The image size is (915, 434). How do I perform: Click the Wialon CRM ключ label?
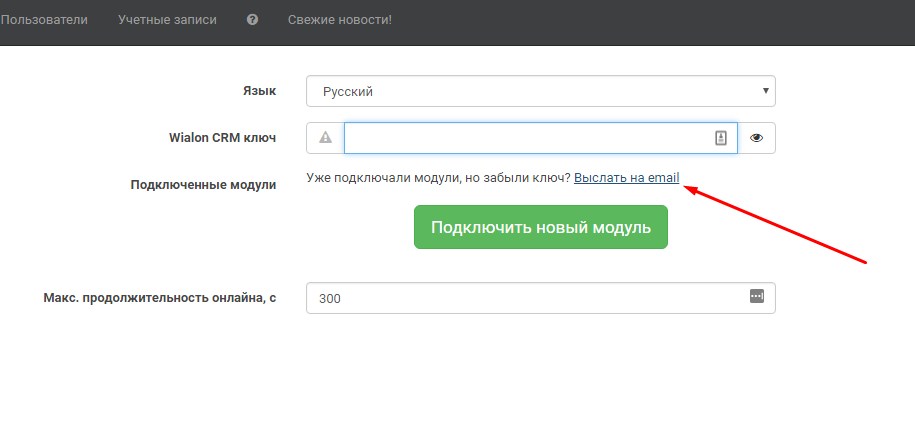[222, 137]
